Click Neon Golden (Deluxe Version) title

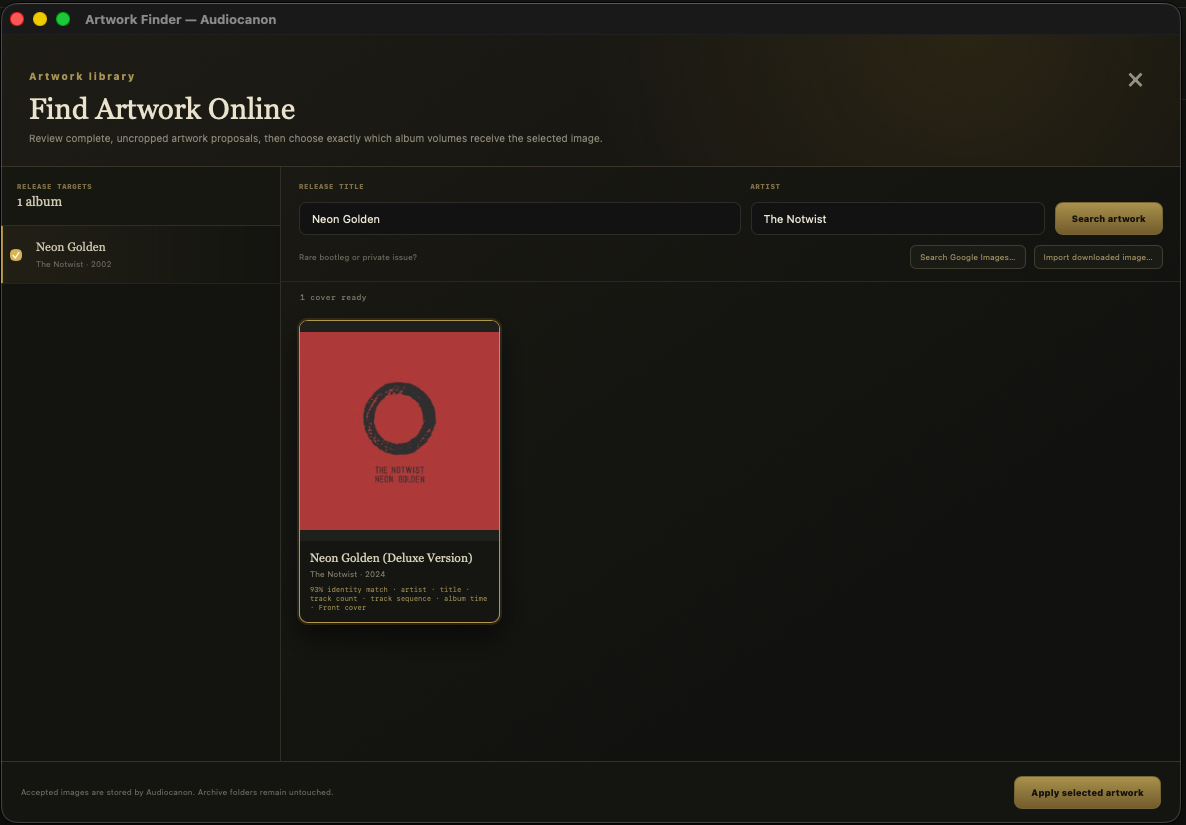(391, 557)
